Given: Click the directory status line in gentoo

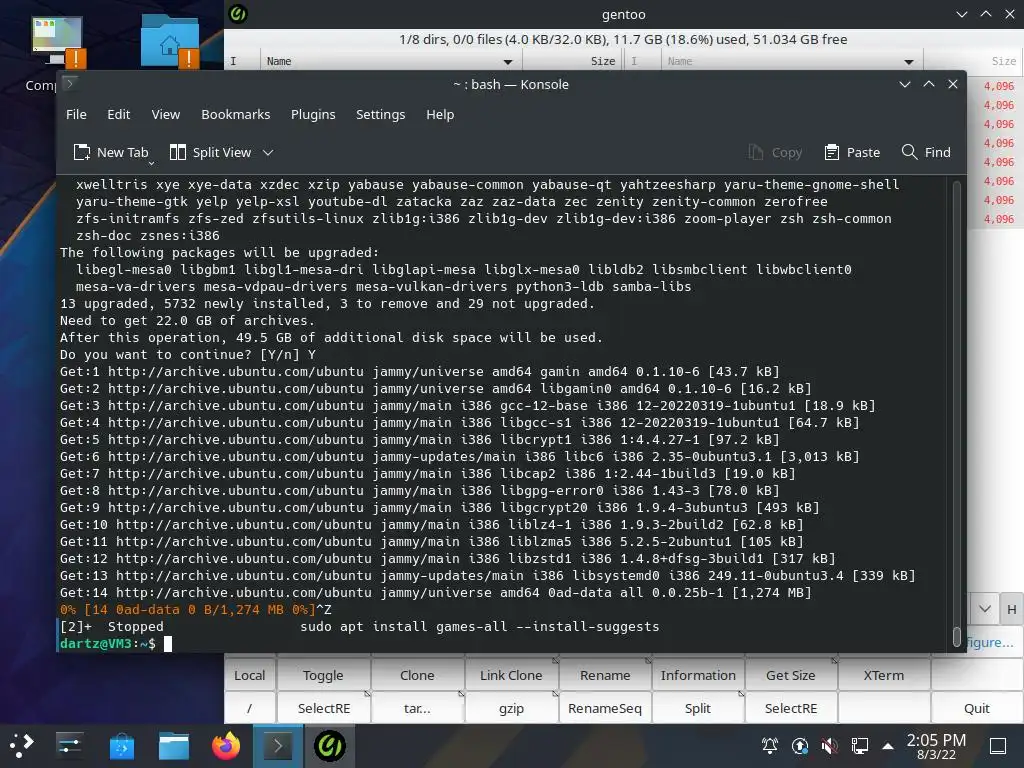Looking at the screenshot, I should click(x=623, y=39).
